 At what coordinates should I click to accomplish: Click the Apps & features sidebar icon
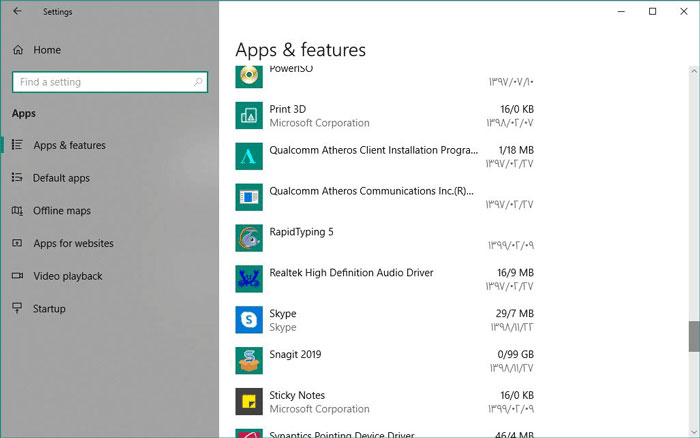point(17,145)
